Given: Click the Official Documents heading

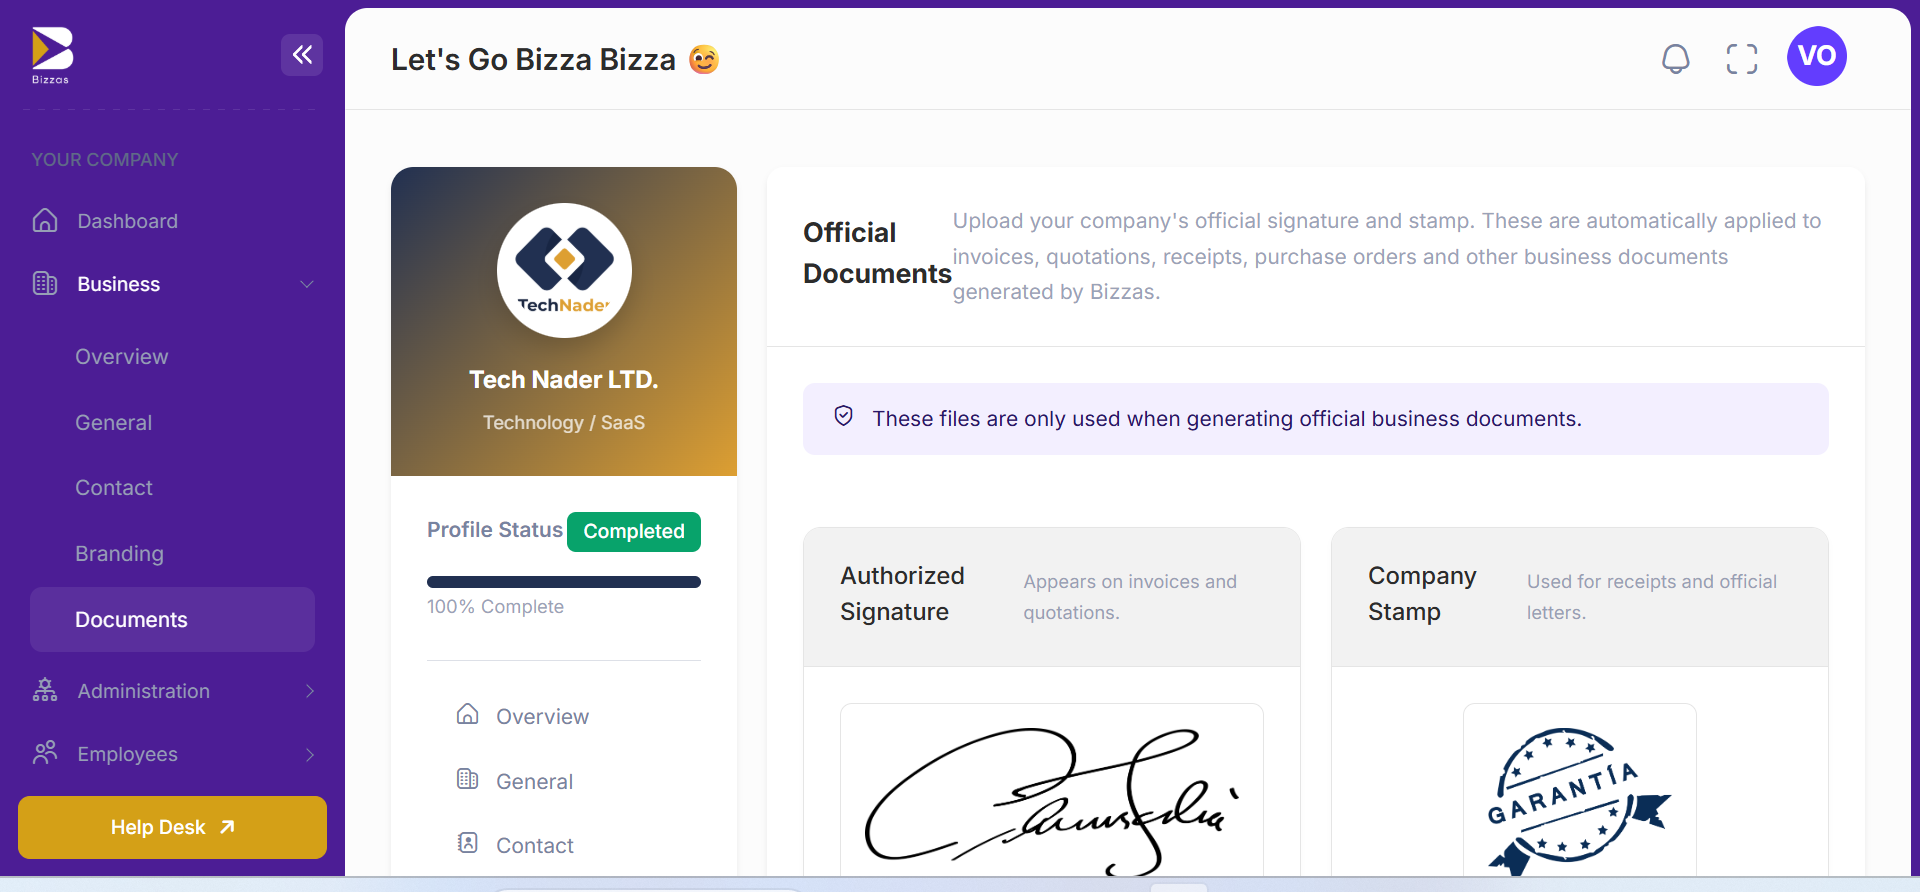Looking at the screenshot, I should (x=877, y=253).
